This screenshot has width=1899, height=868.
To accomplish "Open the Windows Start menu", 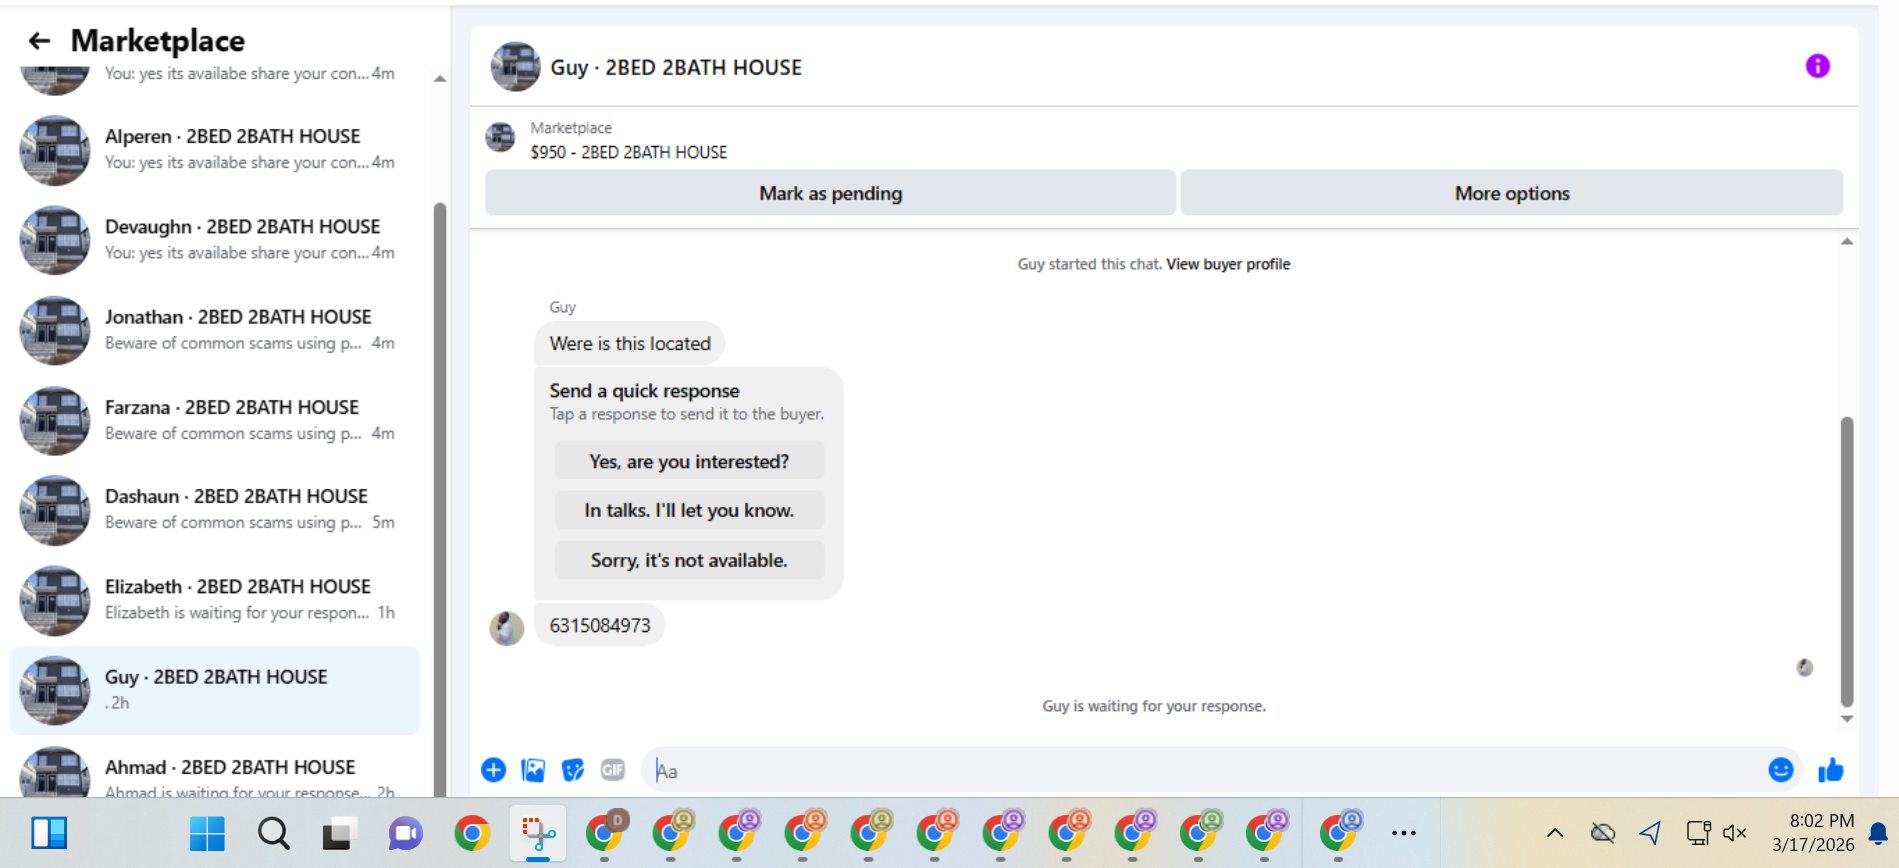I will [207, 833].
